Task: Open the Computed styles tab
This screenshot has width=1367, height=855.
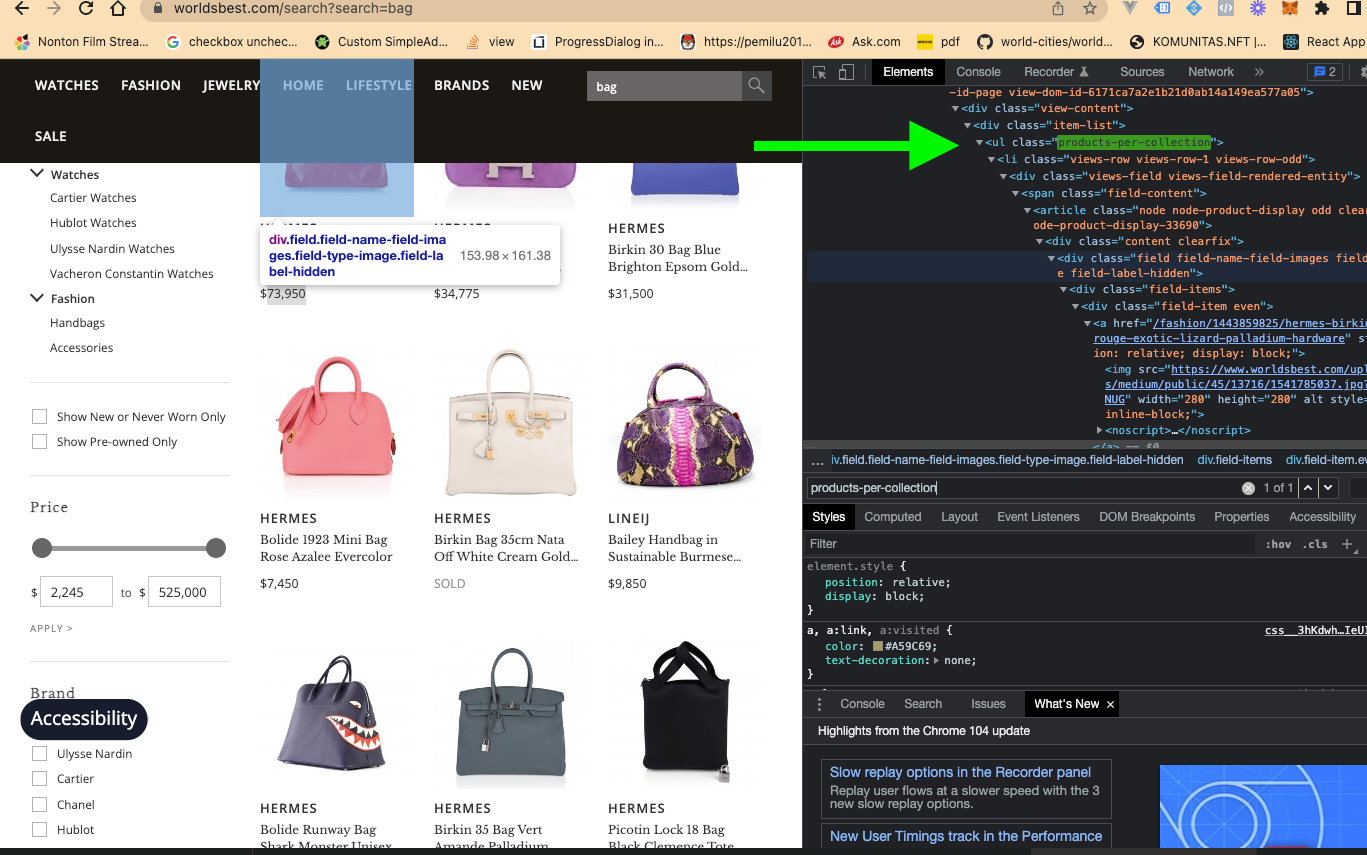Action: 892,517
